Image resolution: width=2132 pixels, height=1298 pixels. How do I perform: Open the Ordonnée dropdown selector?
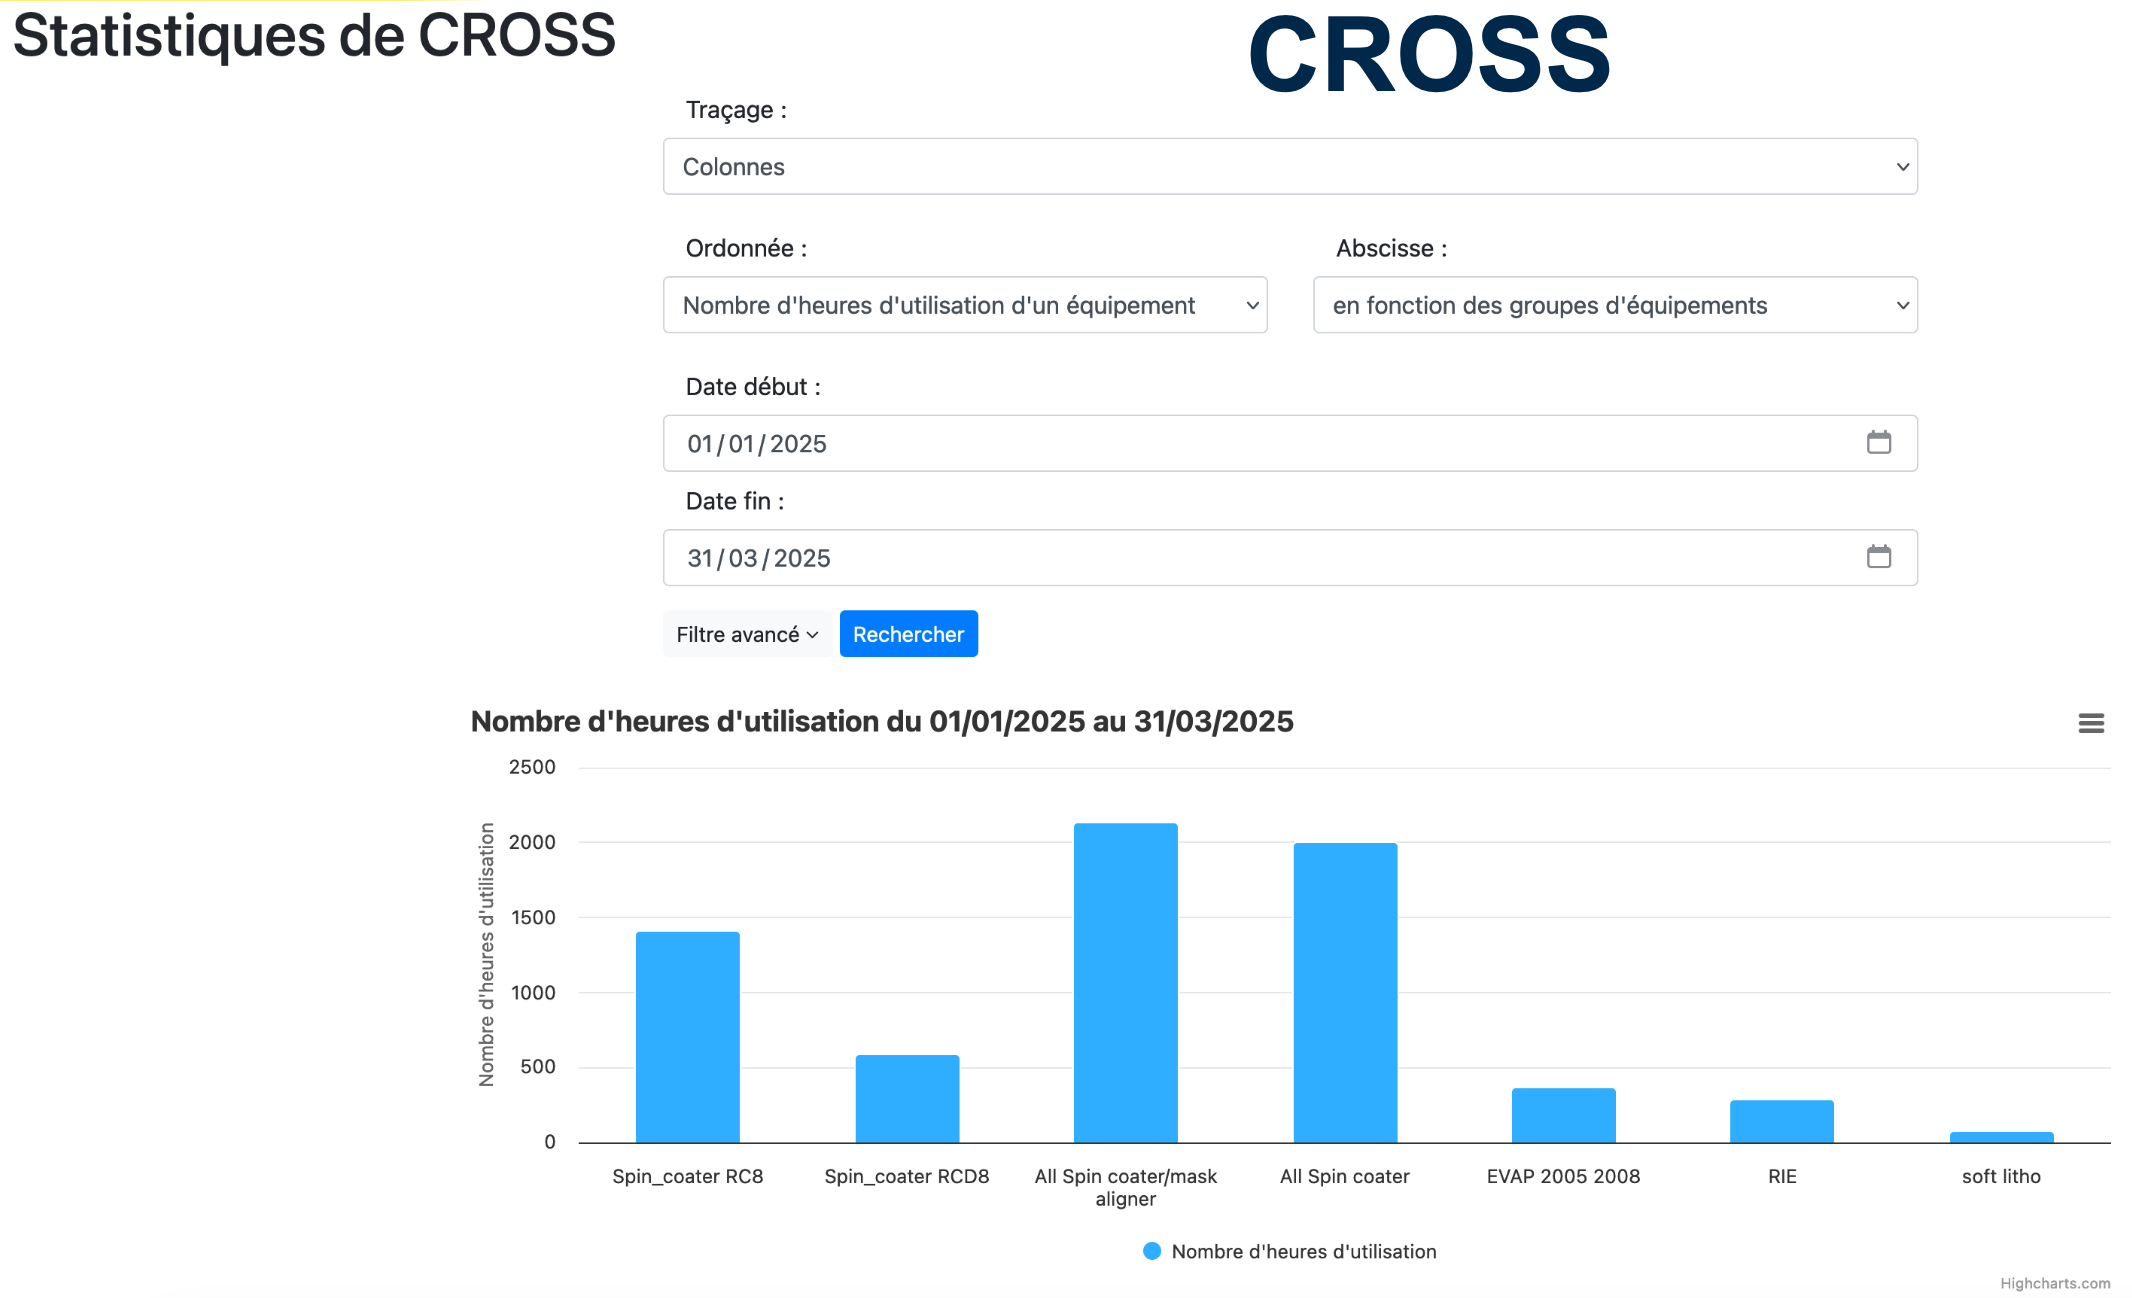965,305
